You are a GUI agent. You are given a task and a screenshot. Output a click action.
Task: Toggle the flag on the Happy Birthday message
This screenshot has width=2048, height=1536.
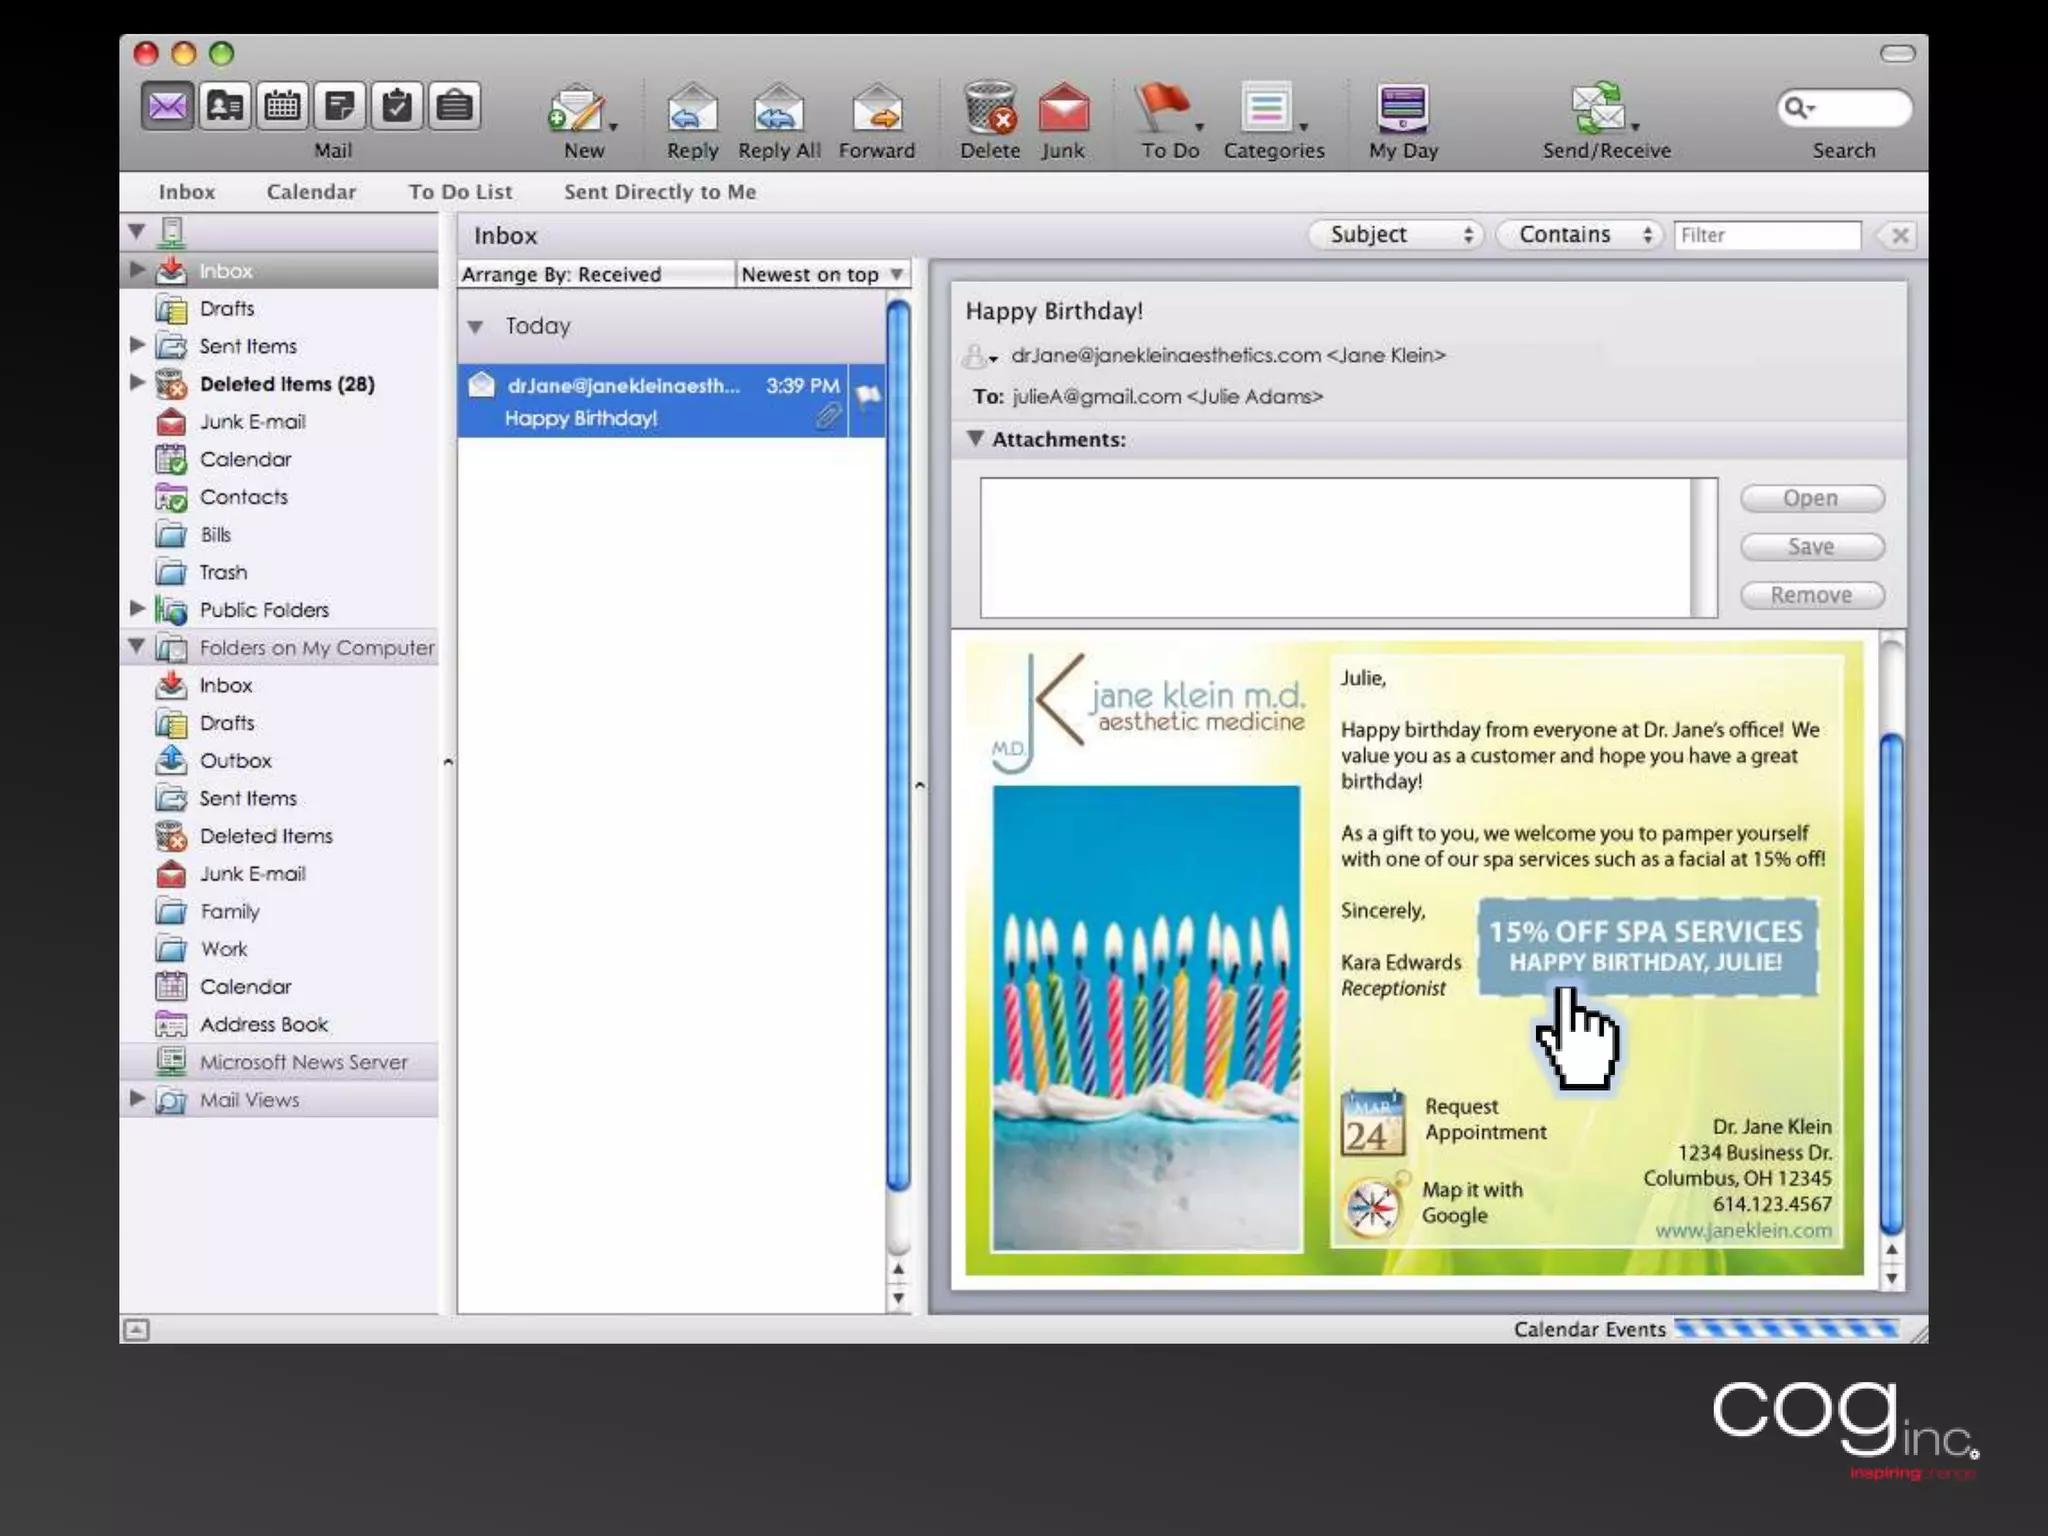867,396
